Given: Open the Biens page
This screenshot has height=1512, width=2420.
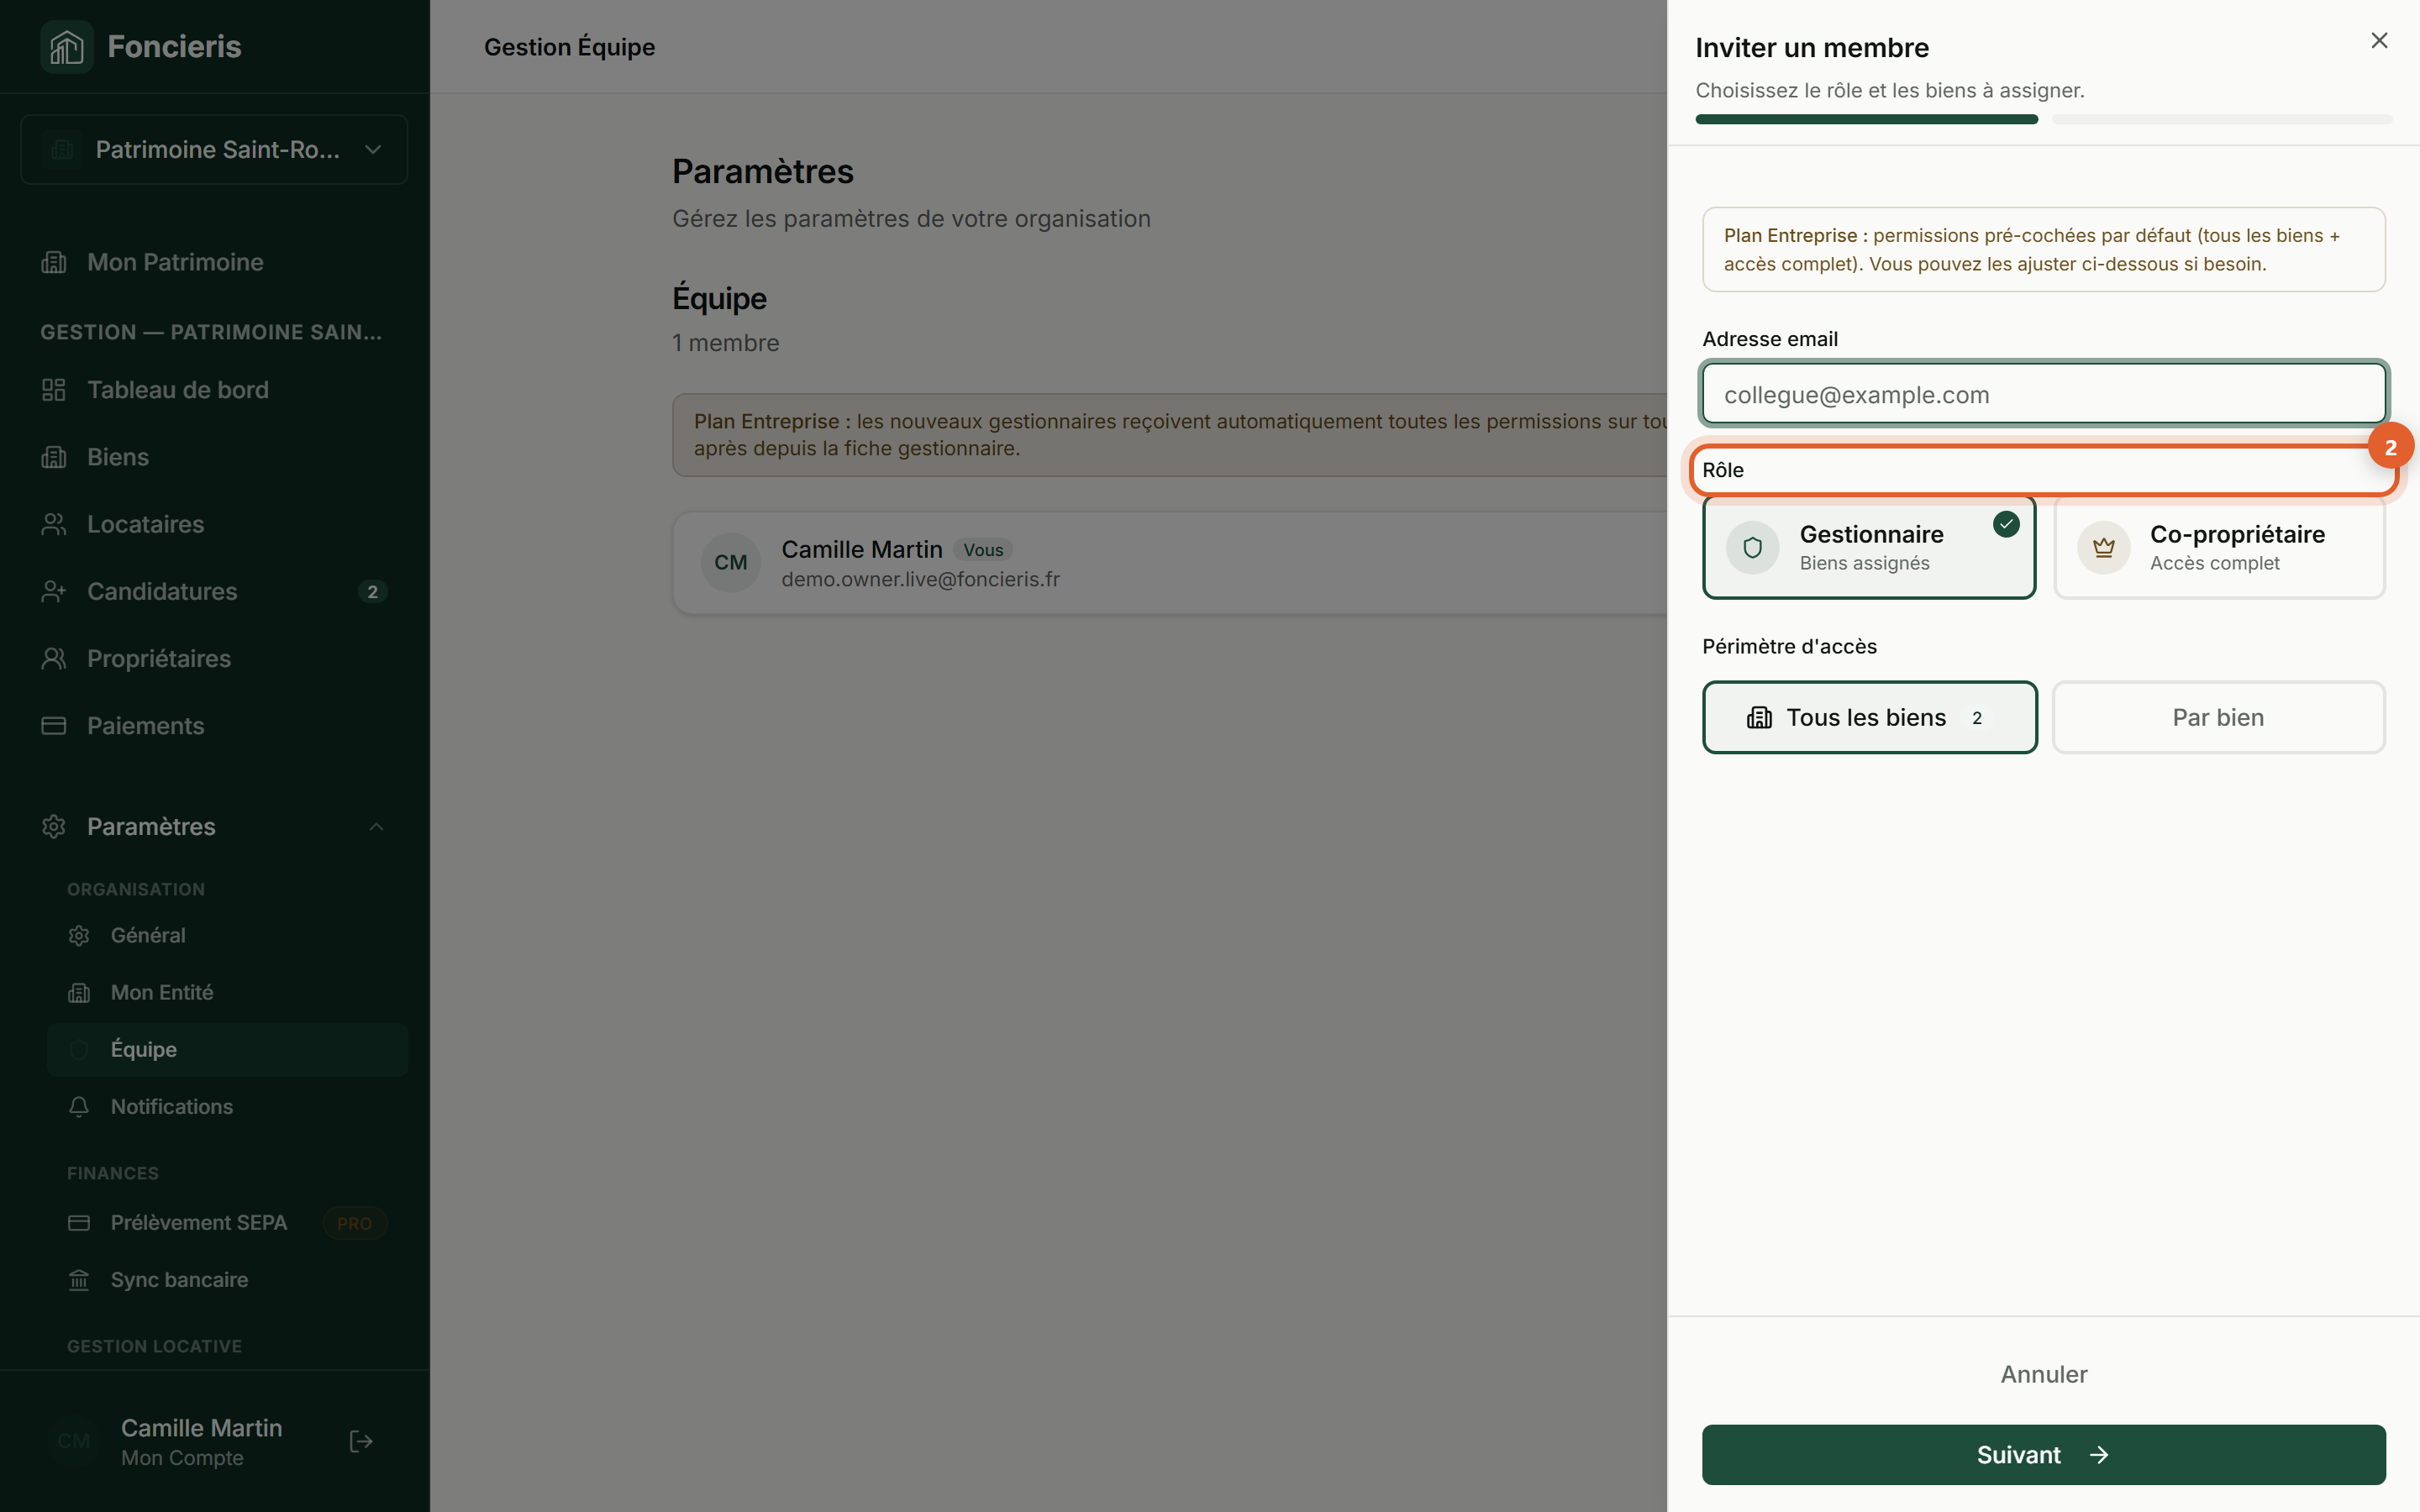Looking at the screenshot, I should 214,457.
